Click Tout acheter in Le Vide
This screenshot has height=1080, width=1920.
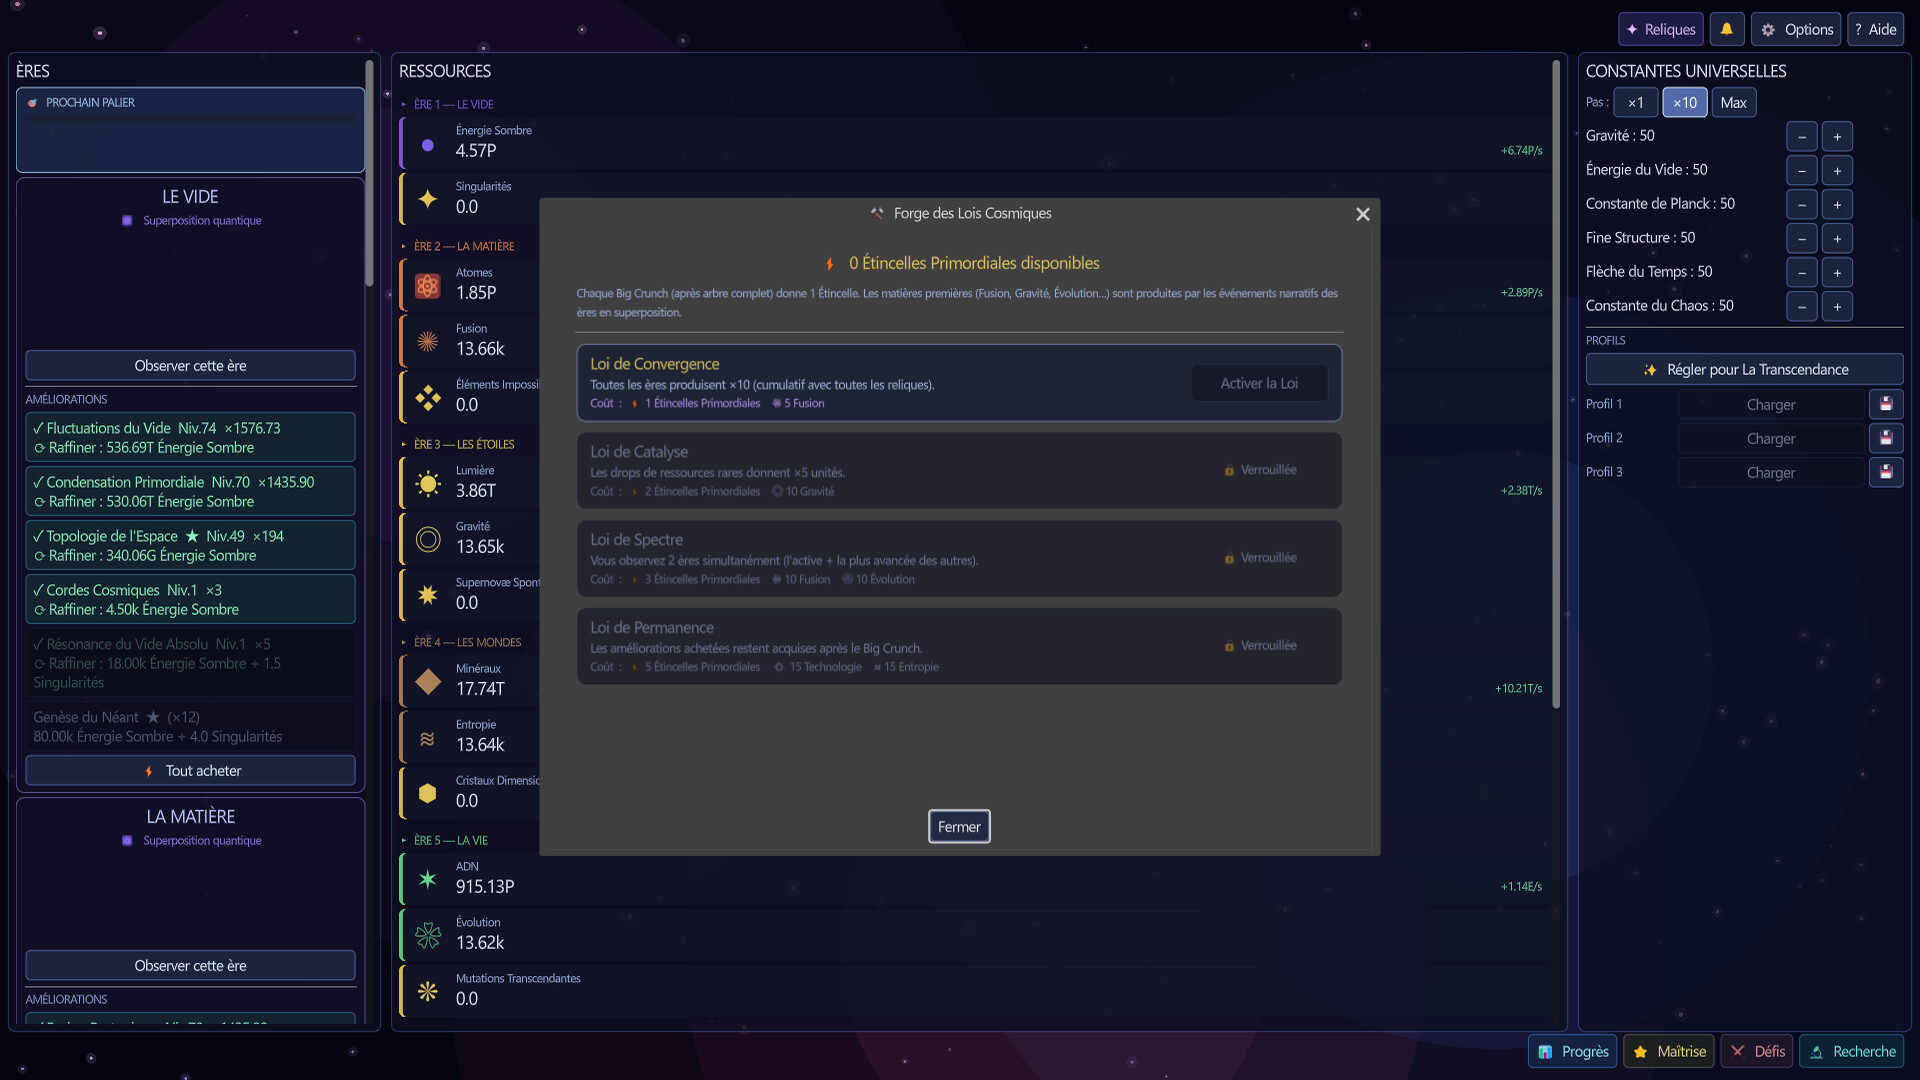click(190, 770)
